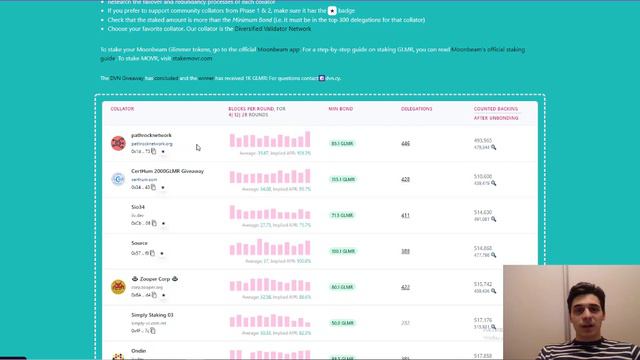Click the Source blocks-per-round bar chart
This screenshot has height=360, width=640.
270,247
